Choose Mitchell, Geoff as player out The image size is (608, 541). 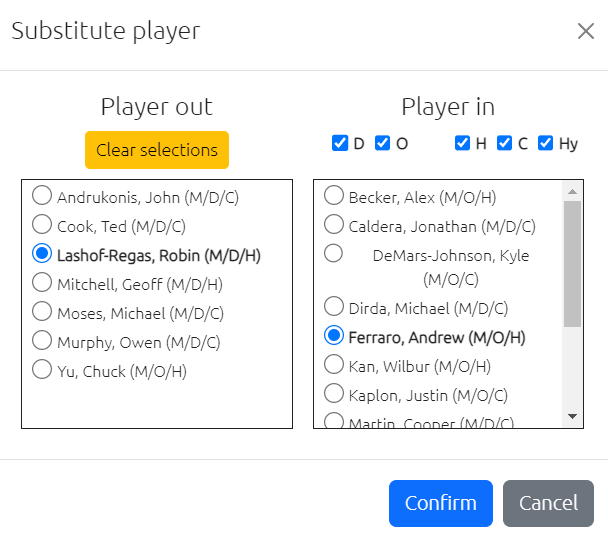tap(42, 282)
